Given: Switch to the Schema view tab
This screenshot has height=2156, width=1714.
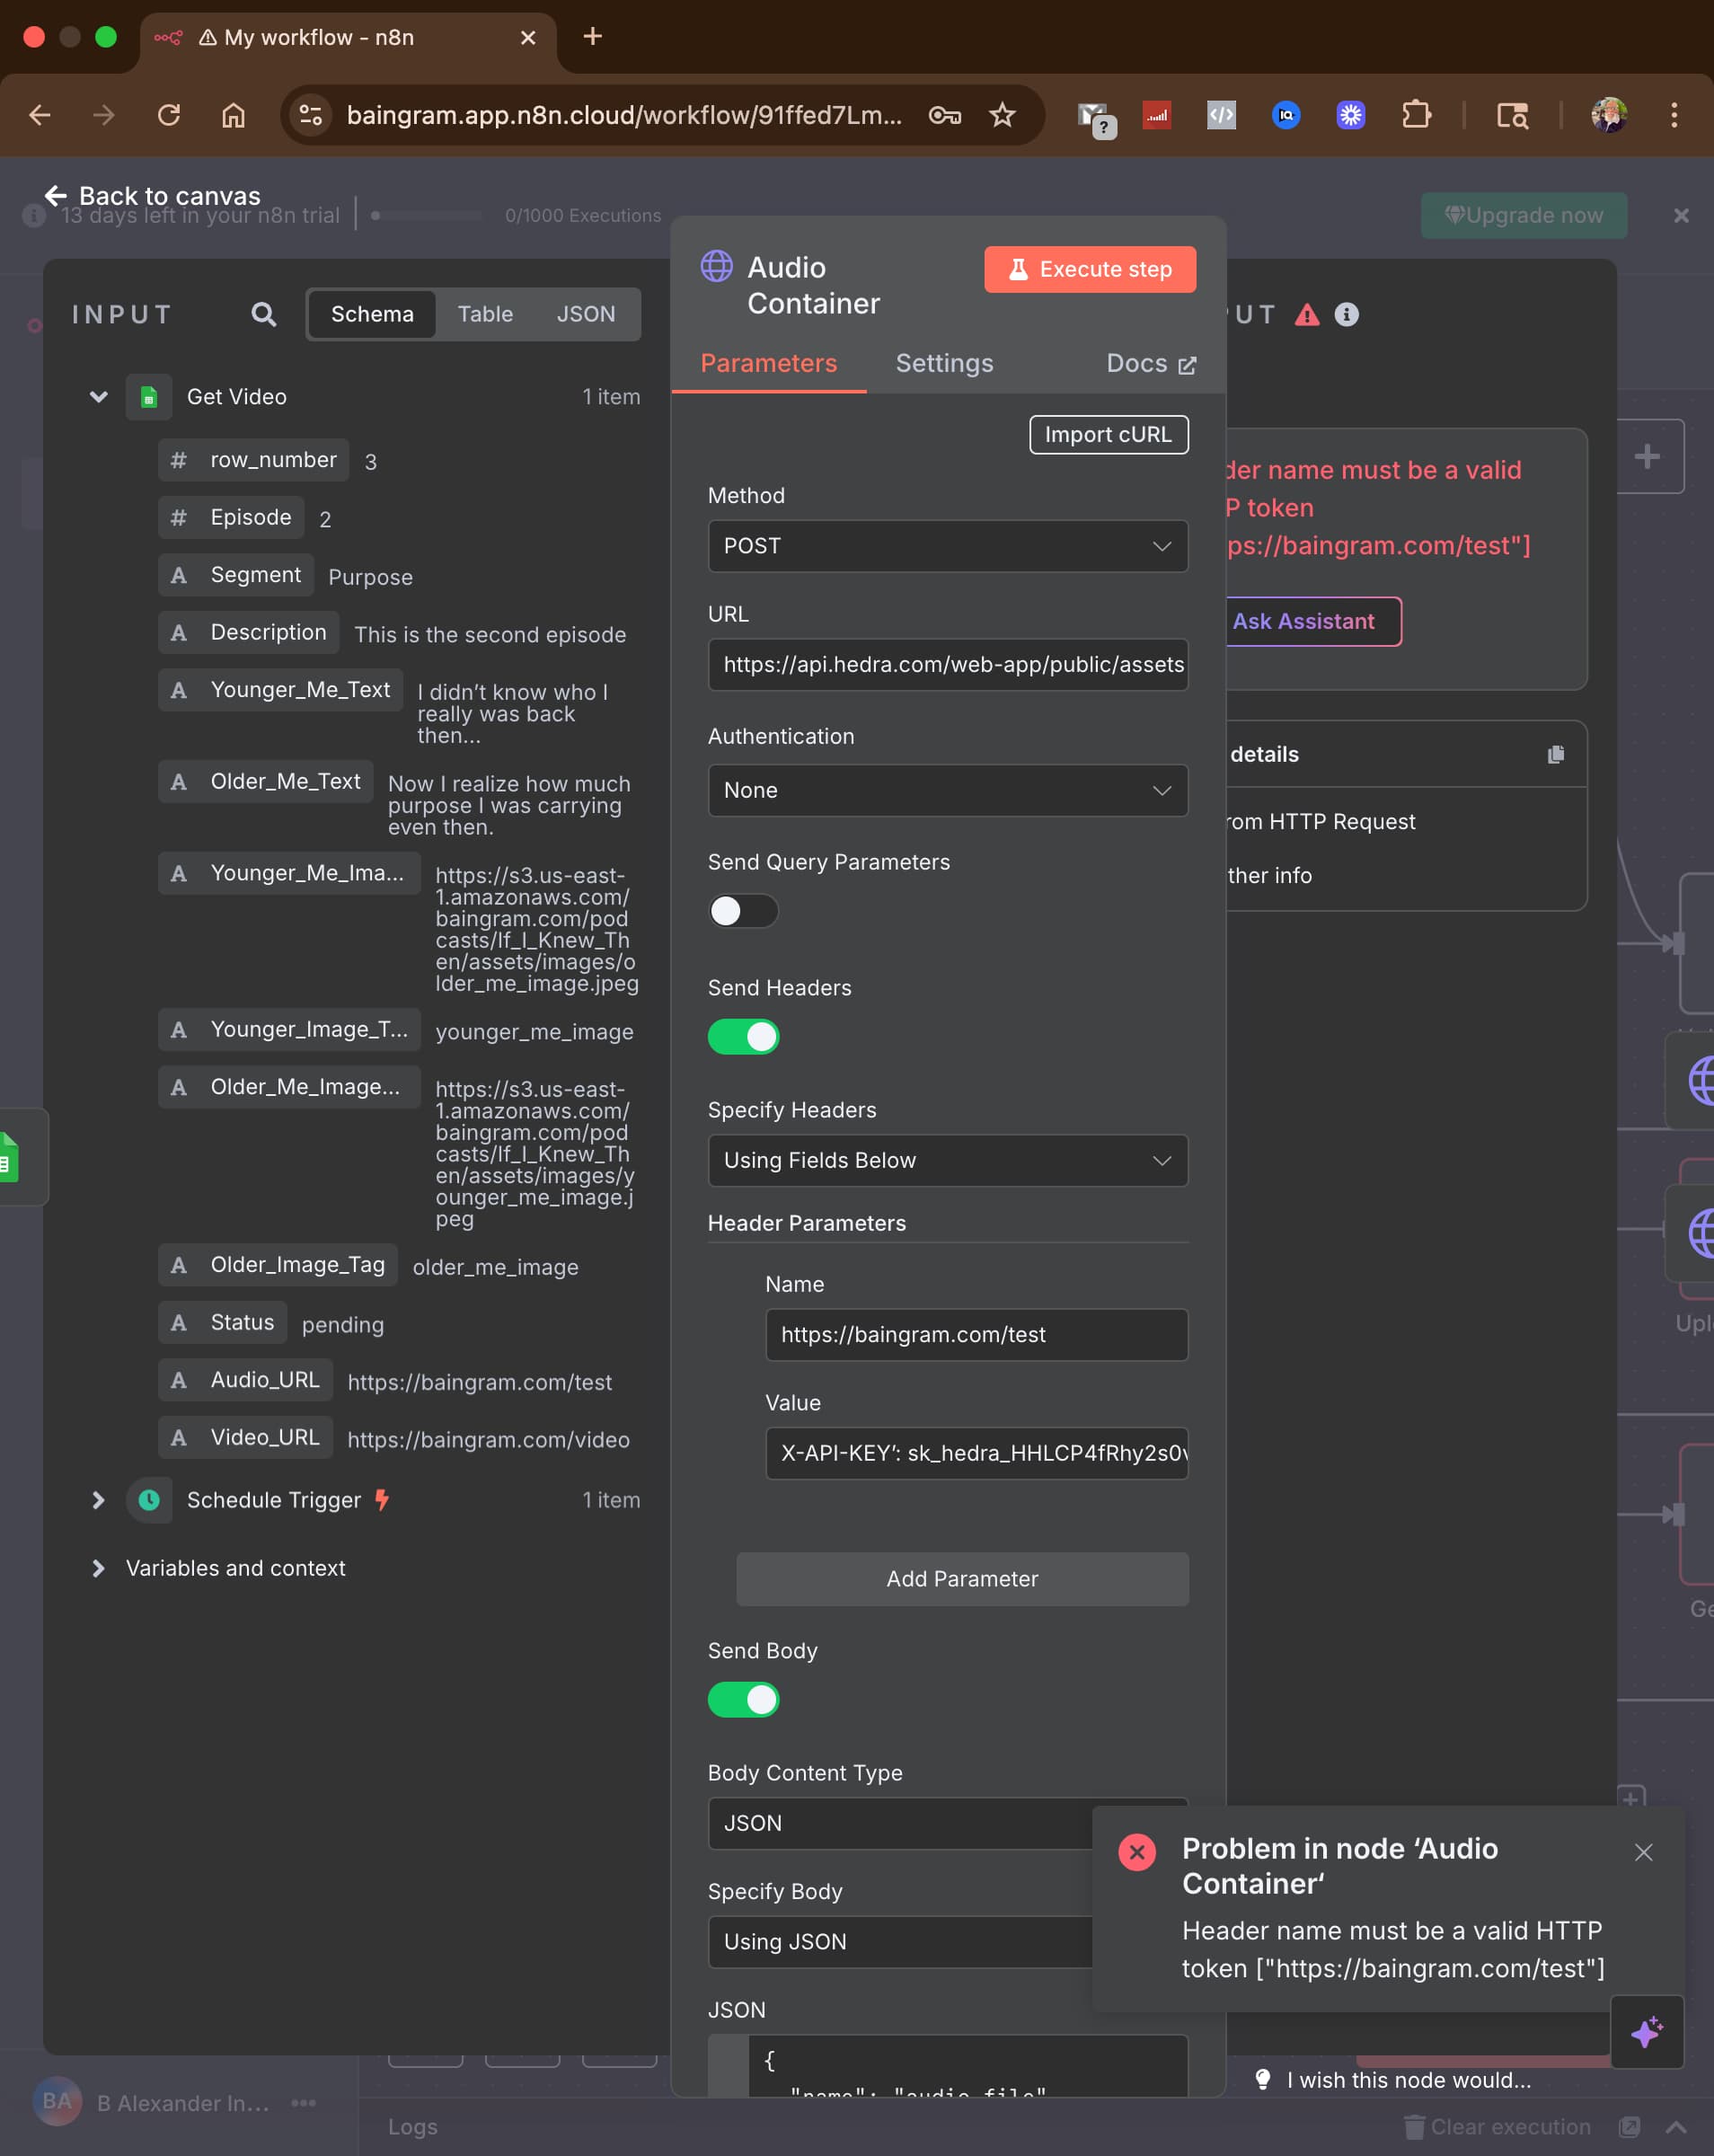Looking at the screenshot, I should coord(372,314).
